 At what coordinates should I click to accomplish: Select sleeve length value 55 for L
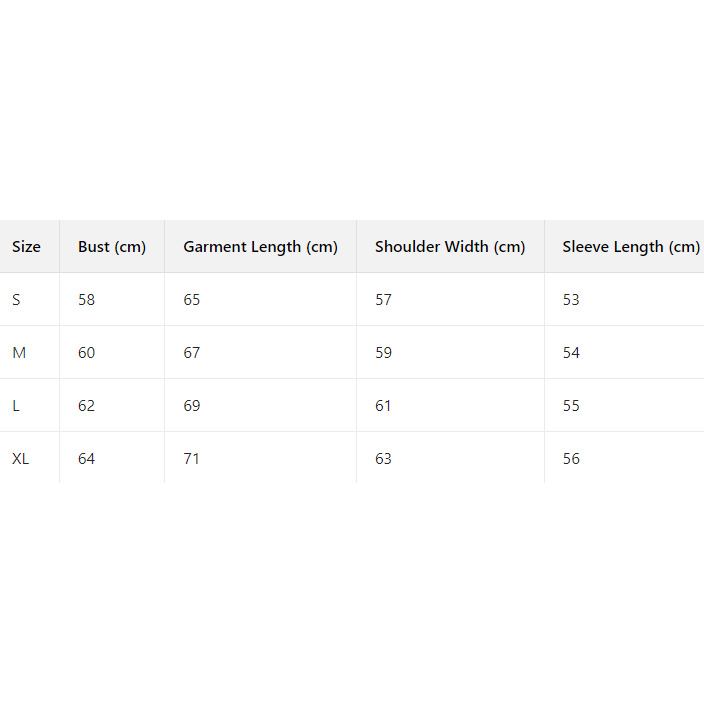click(571, 406)
